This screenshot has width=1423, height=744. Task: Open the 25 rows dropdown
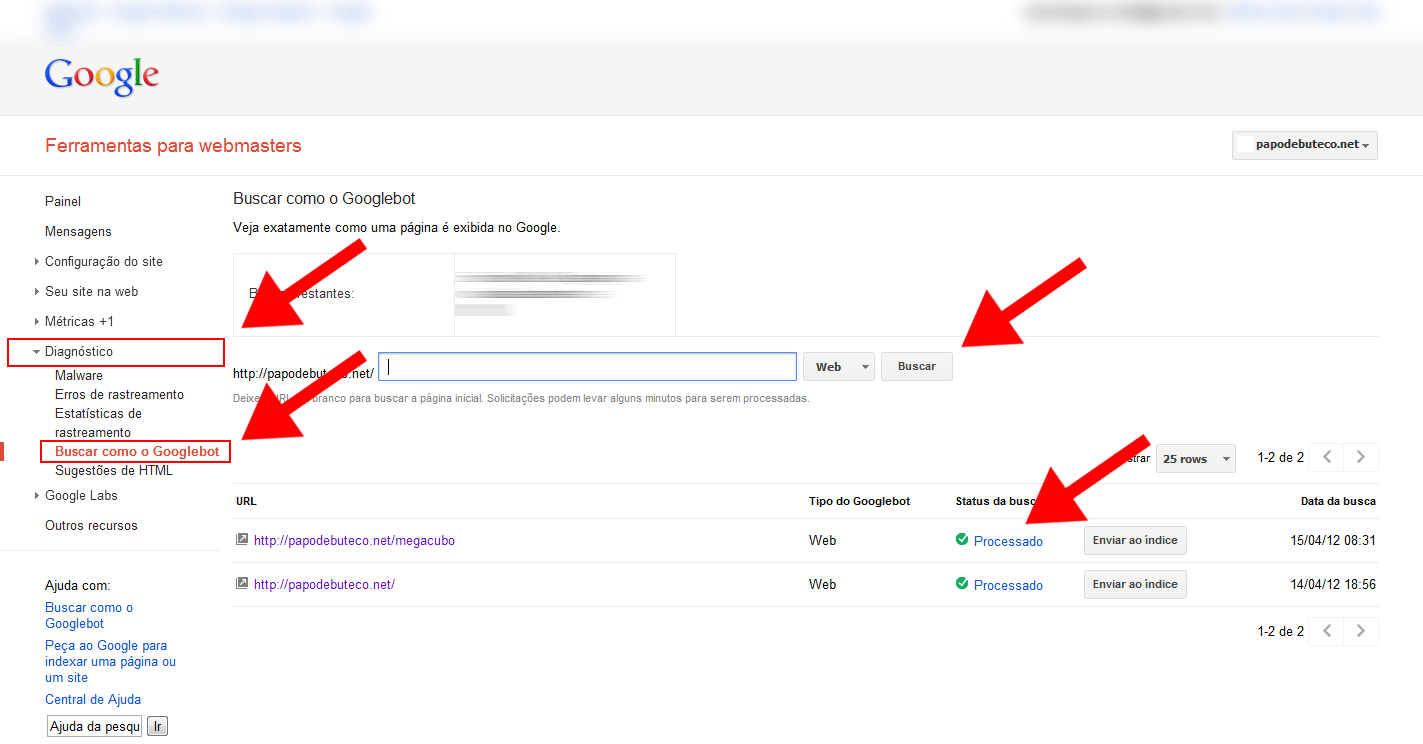1195,459
